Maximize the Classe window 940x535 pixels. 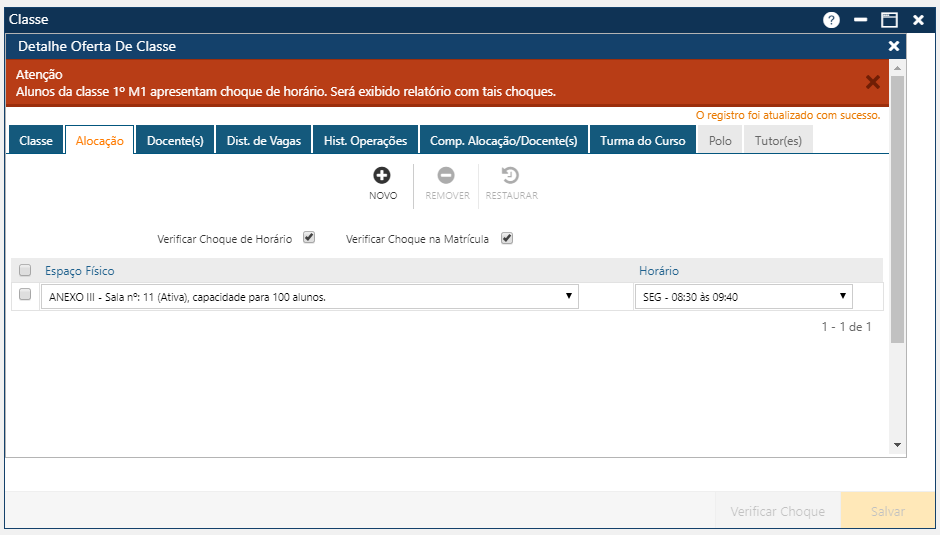(888, 20)
